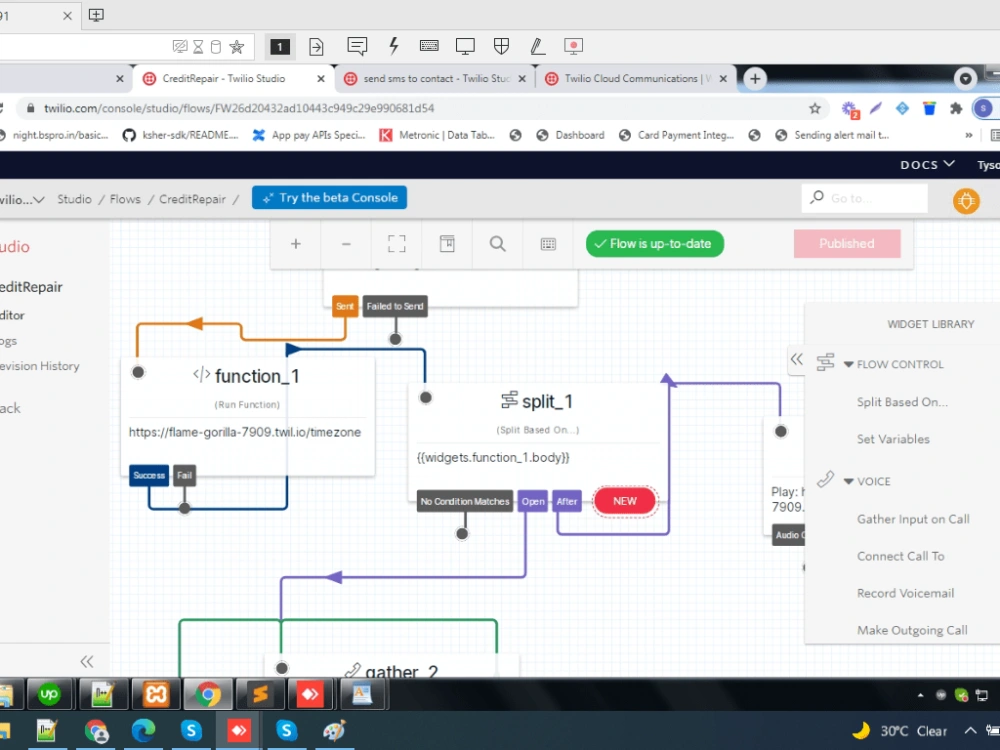Click the Failed to Send transition label
The image size is (1000, 750).
tap(395, 306)
